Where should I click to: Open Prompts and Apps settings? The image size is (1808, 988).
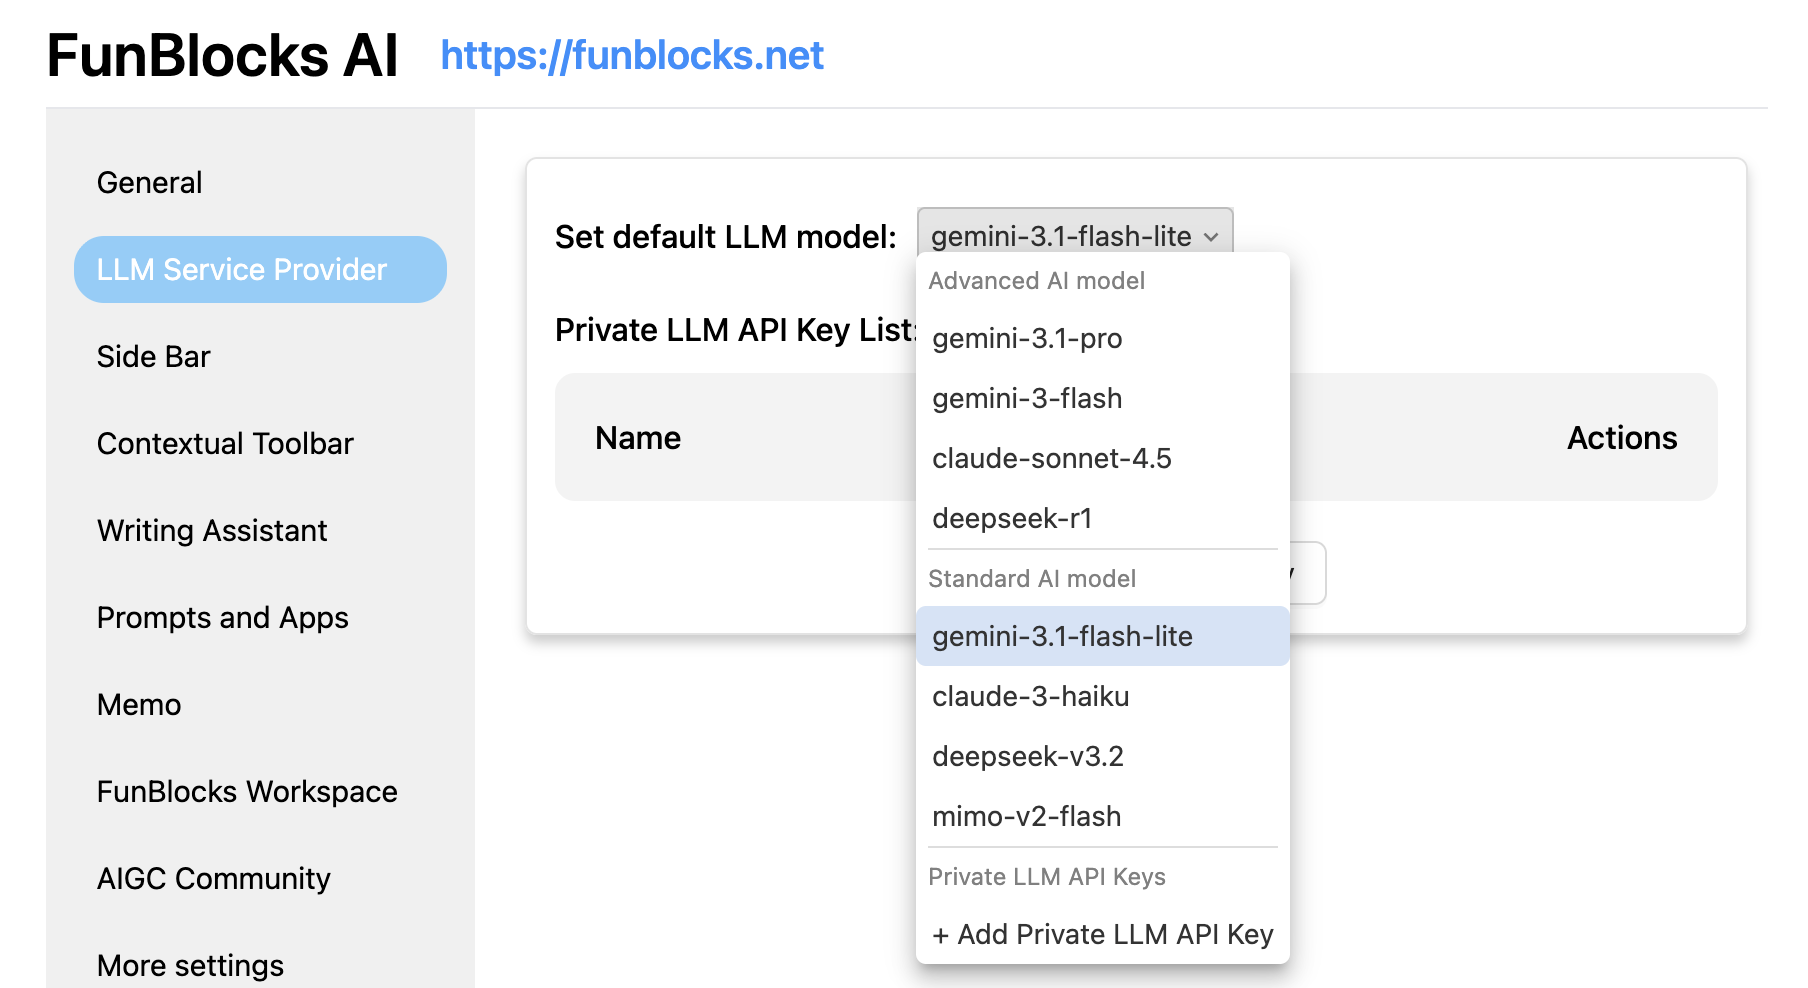222,617
